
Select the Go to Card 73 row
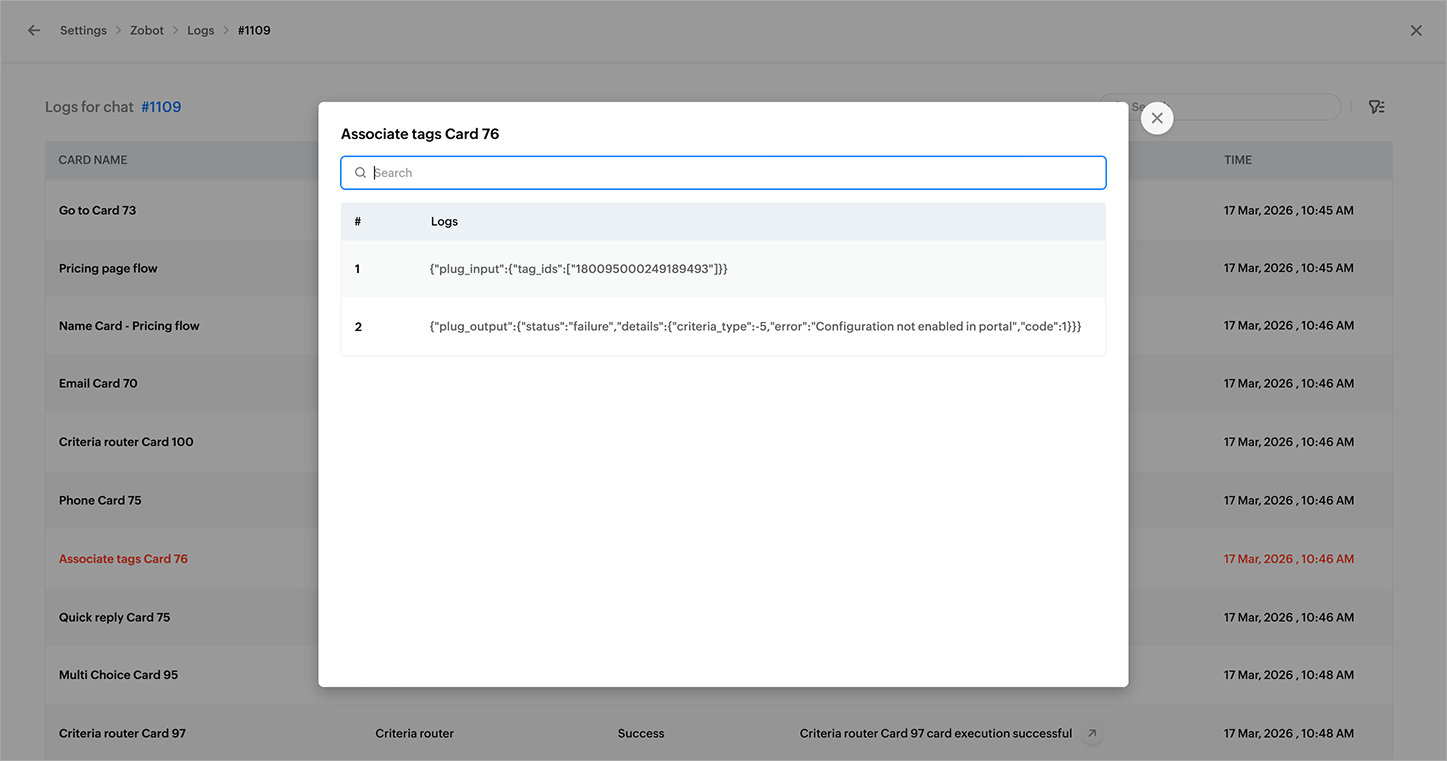pos(718,211)
